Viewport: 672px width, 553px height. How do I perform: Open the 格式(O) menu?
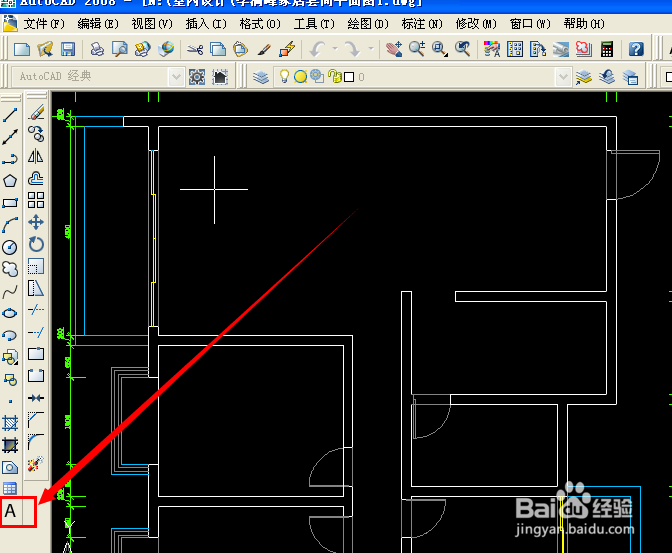pyautogui.click(x=260, y=24)
